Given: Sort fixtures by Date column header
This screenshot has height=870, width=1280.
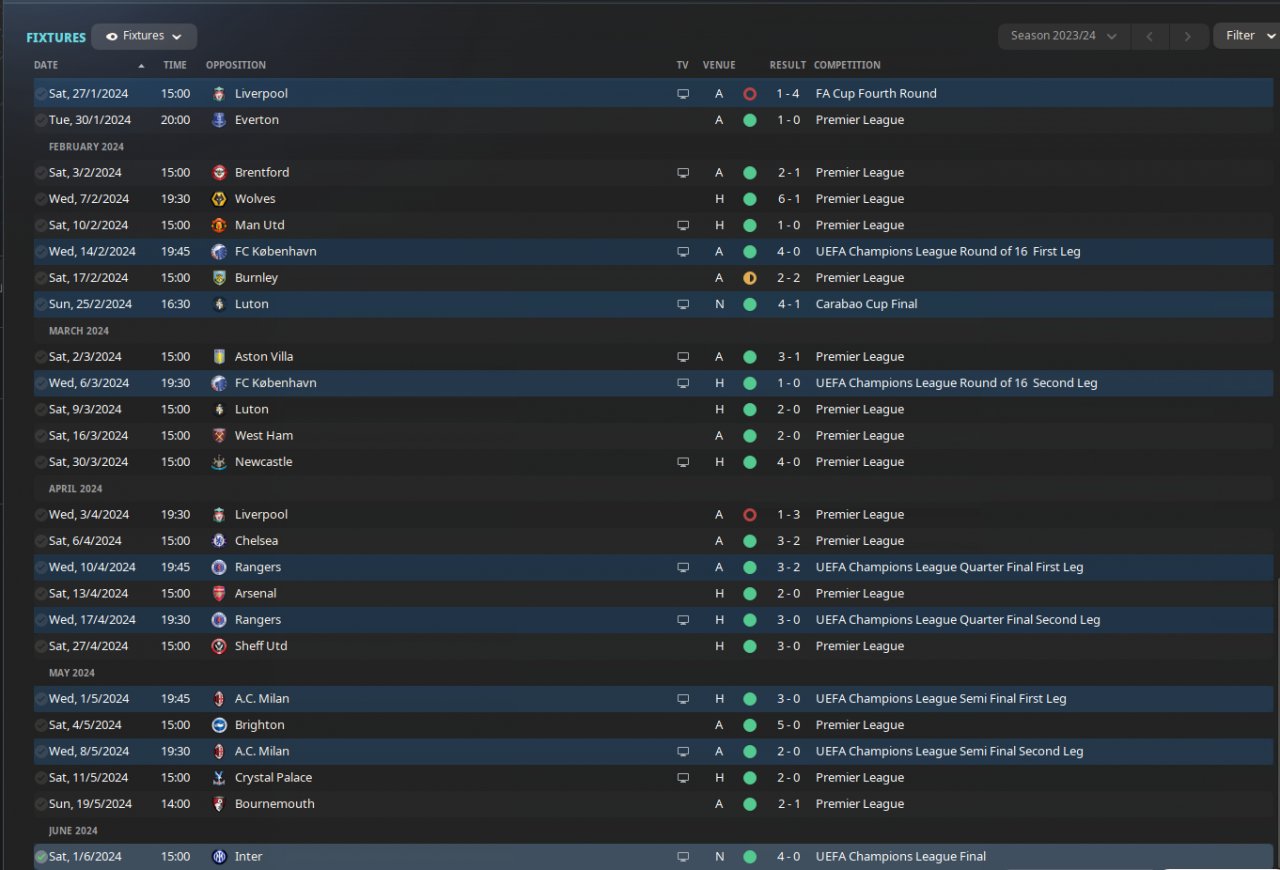Looking at the screenshot, I should click(46, 65).
